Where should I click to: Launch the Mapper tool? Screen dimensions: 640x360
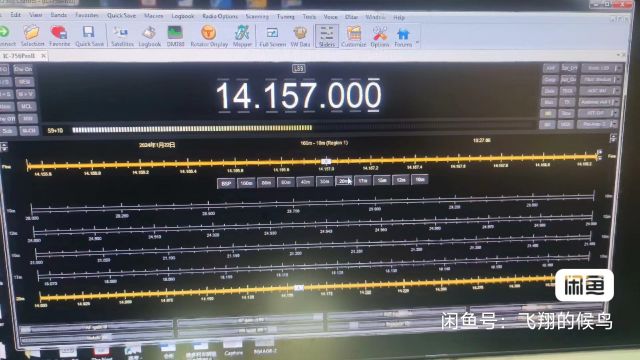point(242,36)
